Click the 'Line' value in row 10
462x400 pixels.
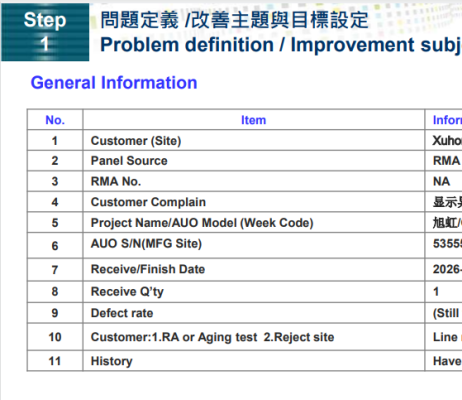[445, 337]
